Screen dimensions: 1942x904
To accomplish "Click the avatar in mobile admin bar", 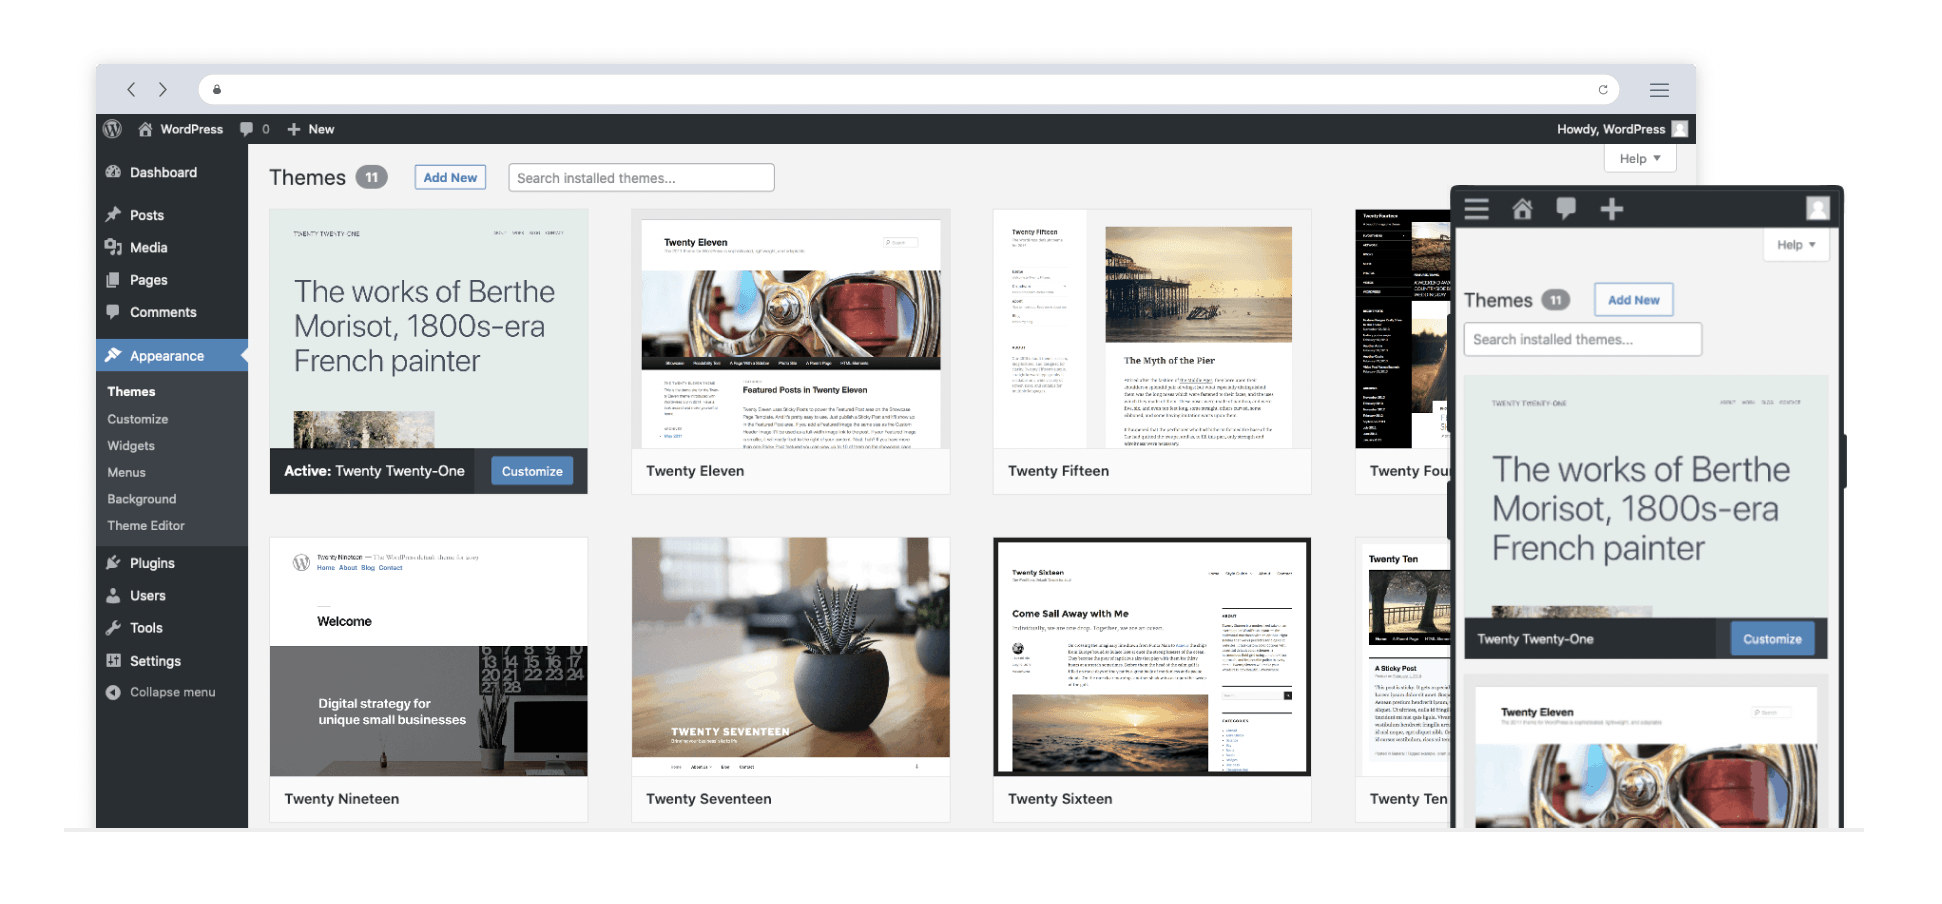I will pos(1817,208).
